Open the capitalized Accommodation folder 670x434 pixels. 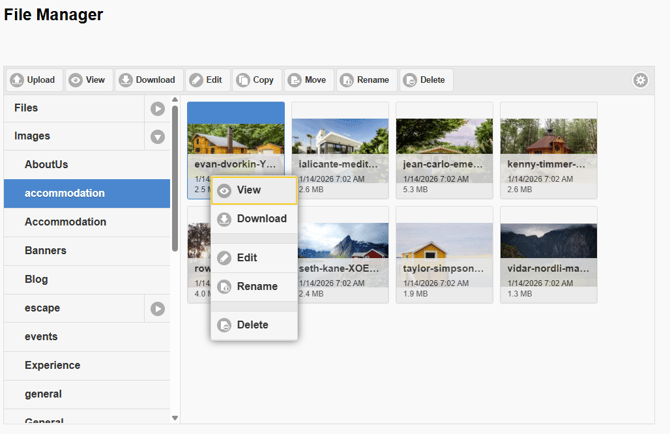coord(87,222)
